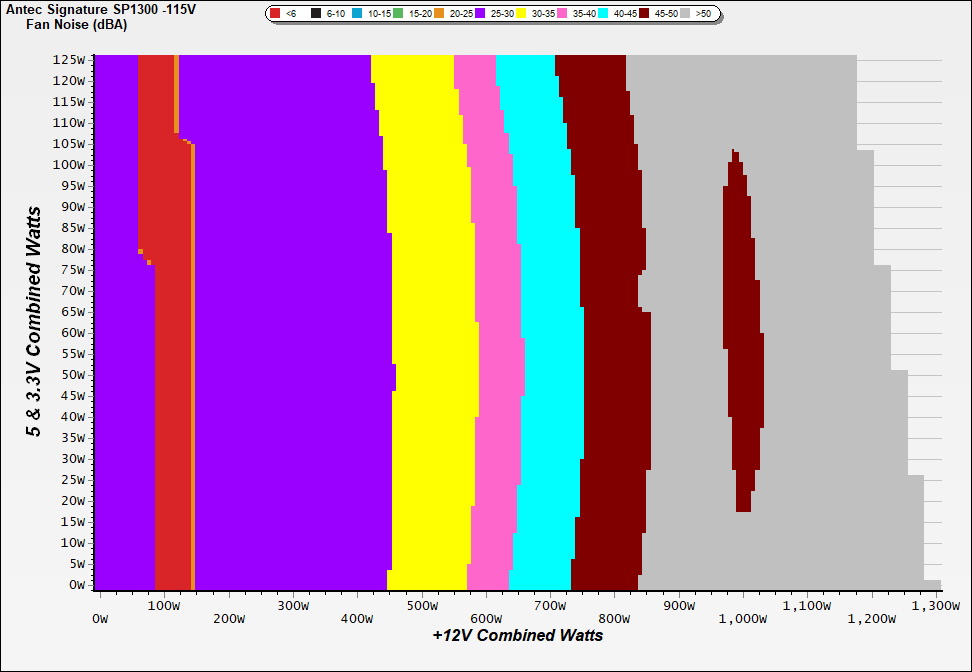
Task: Select the green 15-20 legend swatch
Action: pos(399,14)
